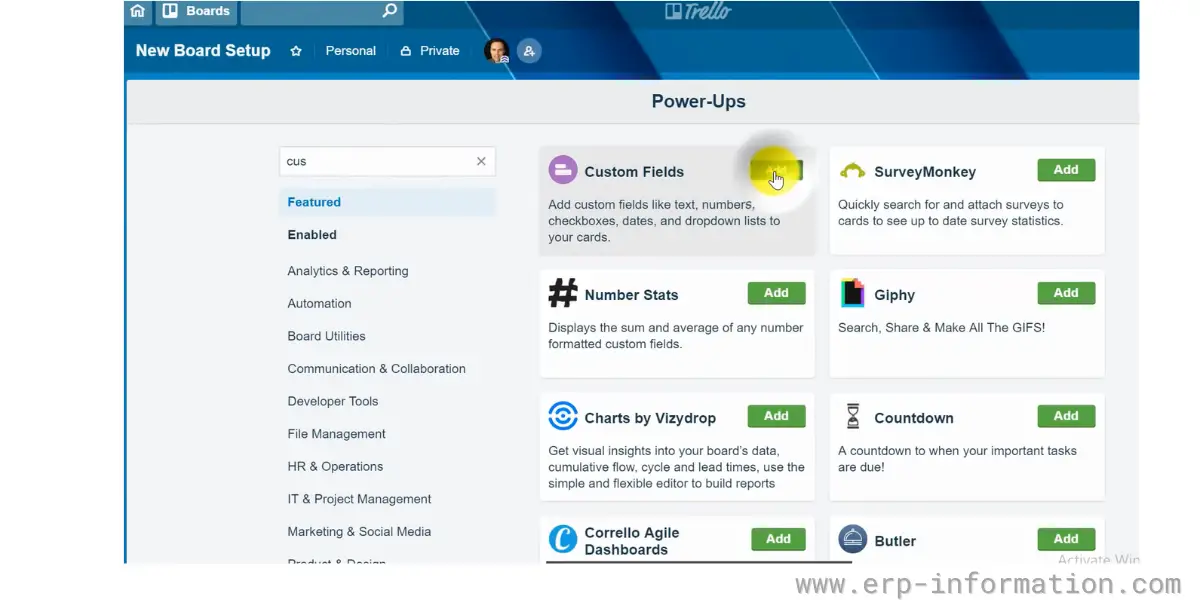Click the Countdown description text
Image resolution: width=1200 pixels, height=600 pixels.
pos(957,459)
